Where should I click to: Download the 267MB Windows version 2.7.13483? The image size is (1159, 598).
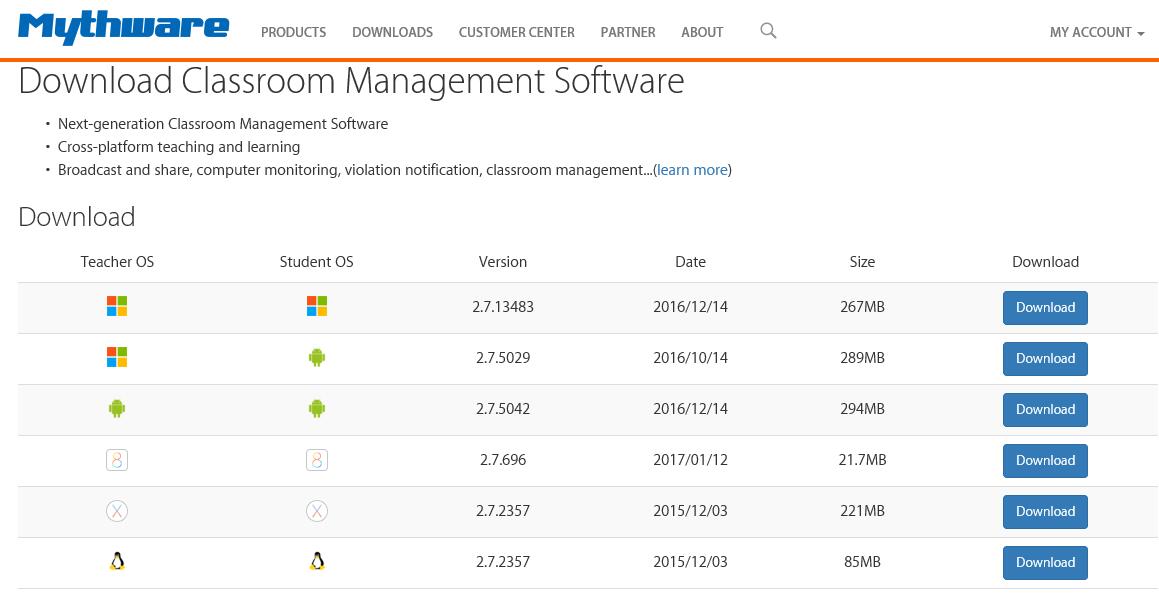click(1045, 308)
